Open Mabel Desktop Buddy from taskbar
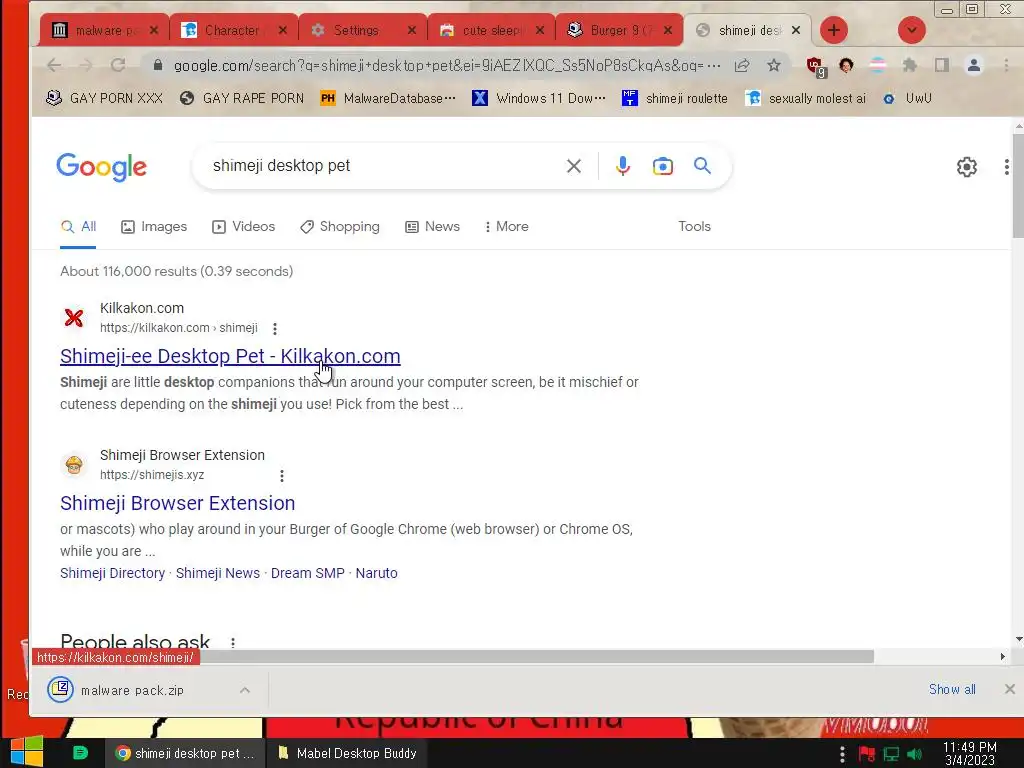This screenshot has height=768, width=1024. point(347,753)
